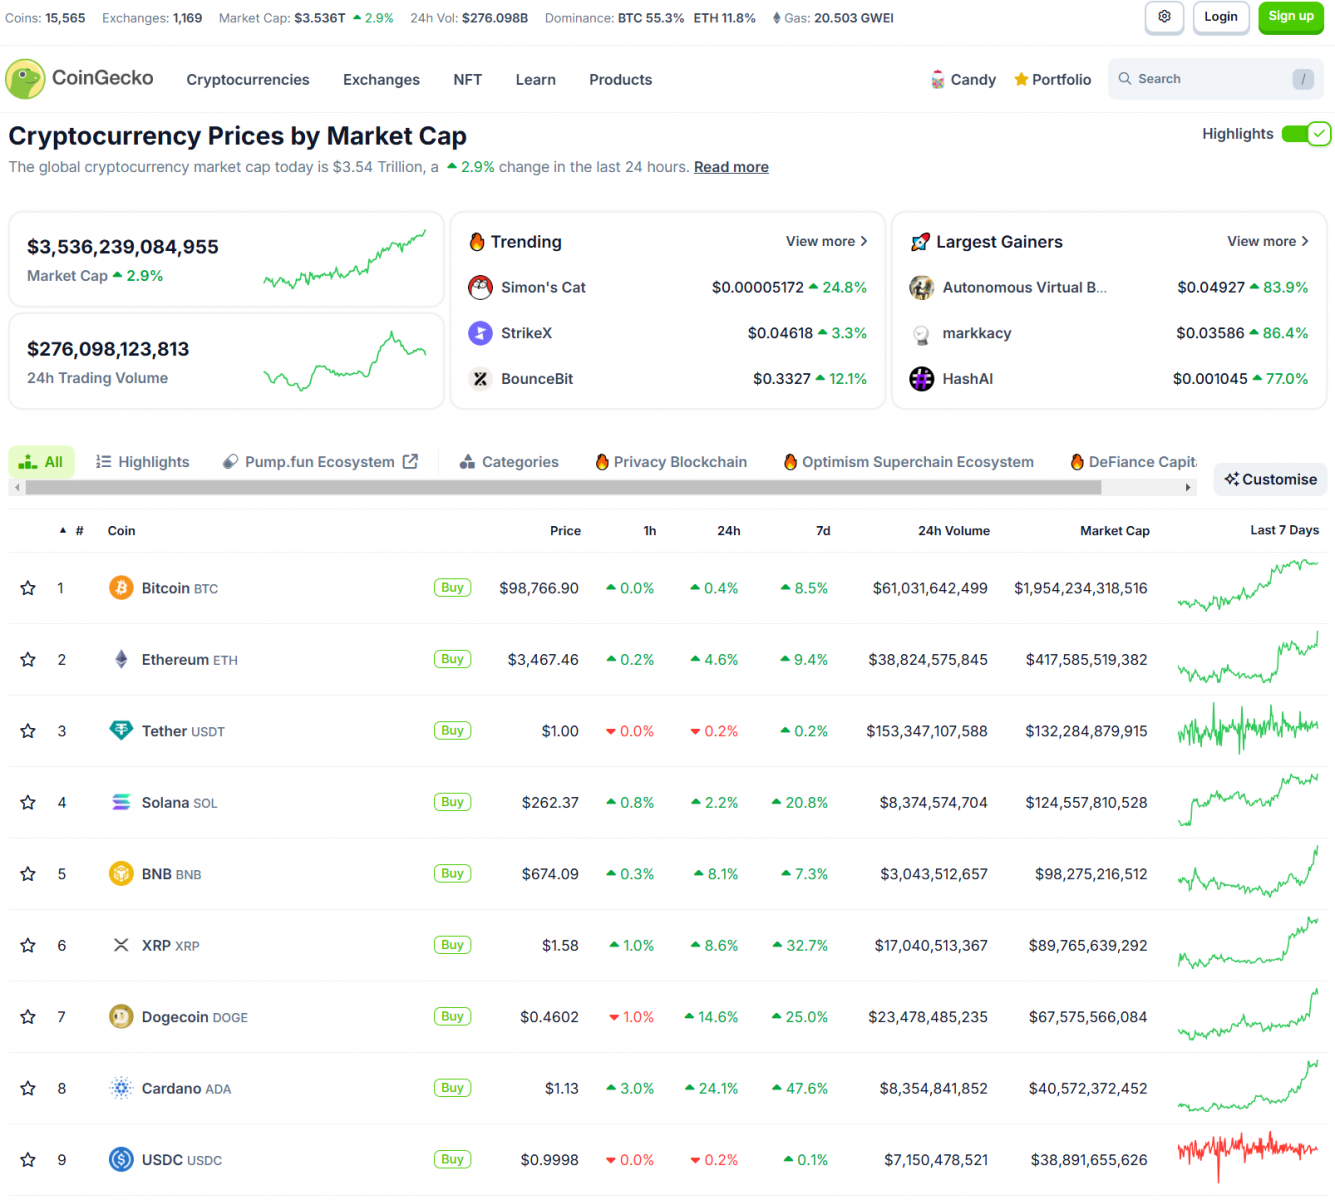Click the HashAI gainer icon

[921, 379]
